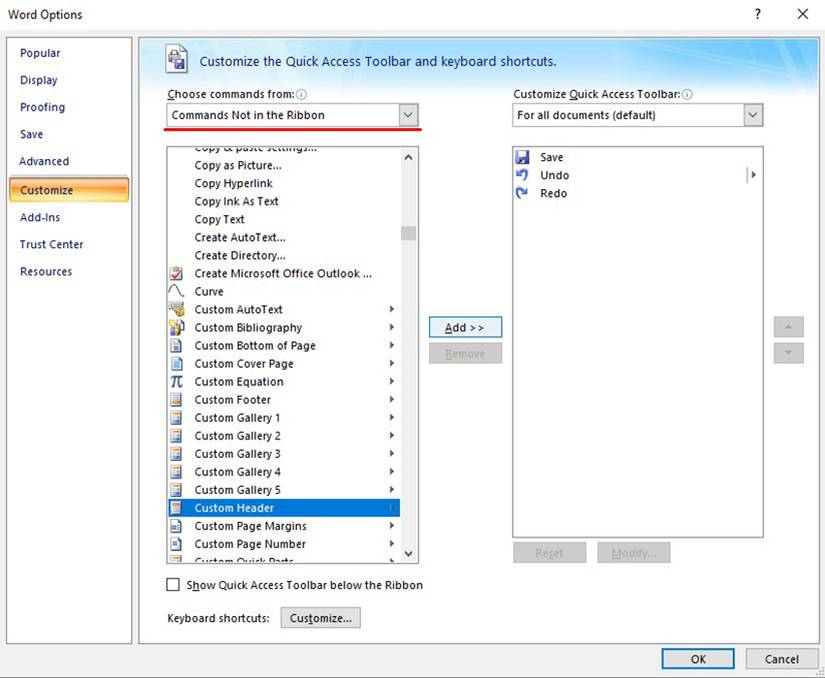
Task: Open the Add-Ins category
Action: coord(40,217)
